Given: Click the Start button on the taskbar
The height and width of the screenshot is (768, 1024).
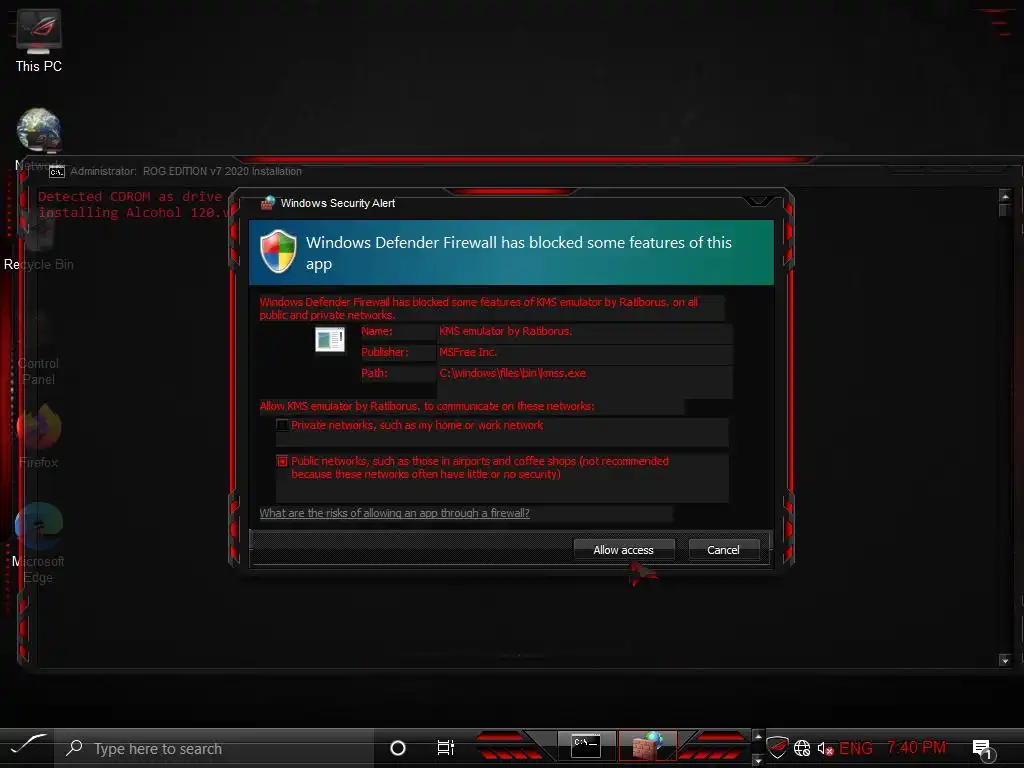Looking at the screenshot, I should pos(29,746).
